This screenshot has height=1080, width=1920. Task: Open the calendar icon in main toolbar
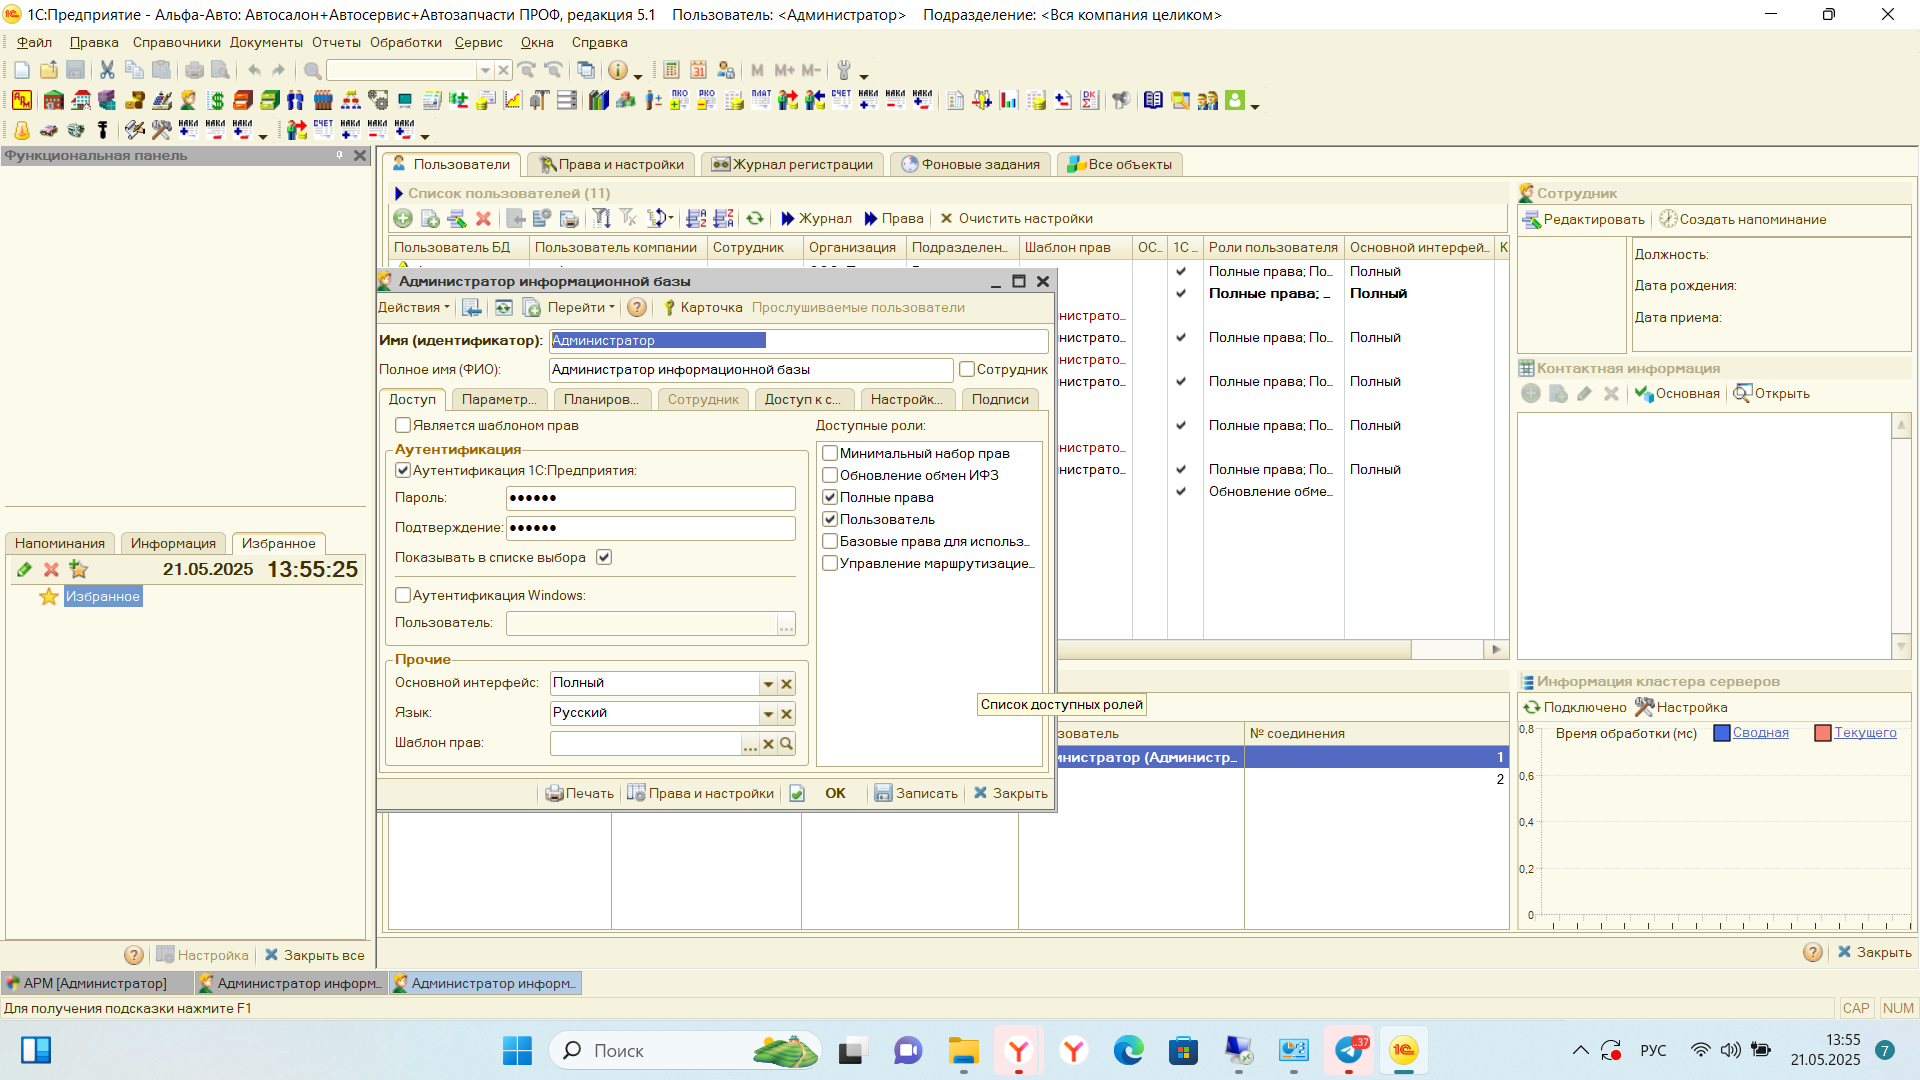[x=698, y=70]
